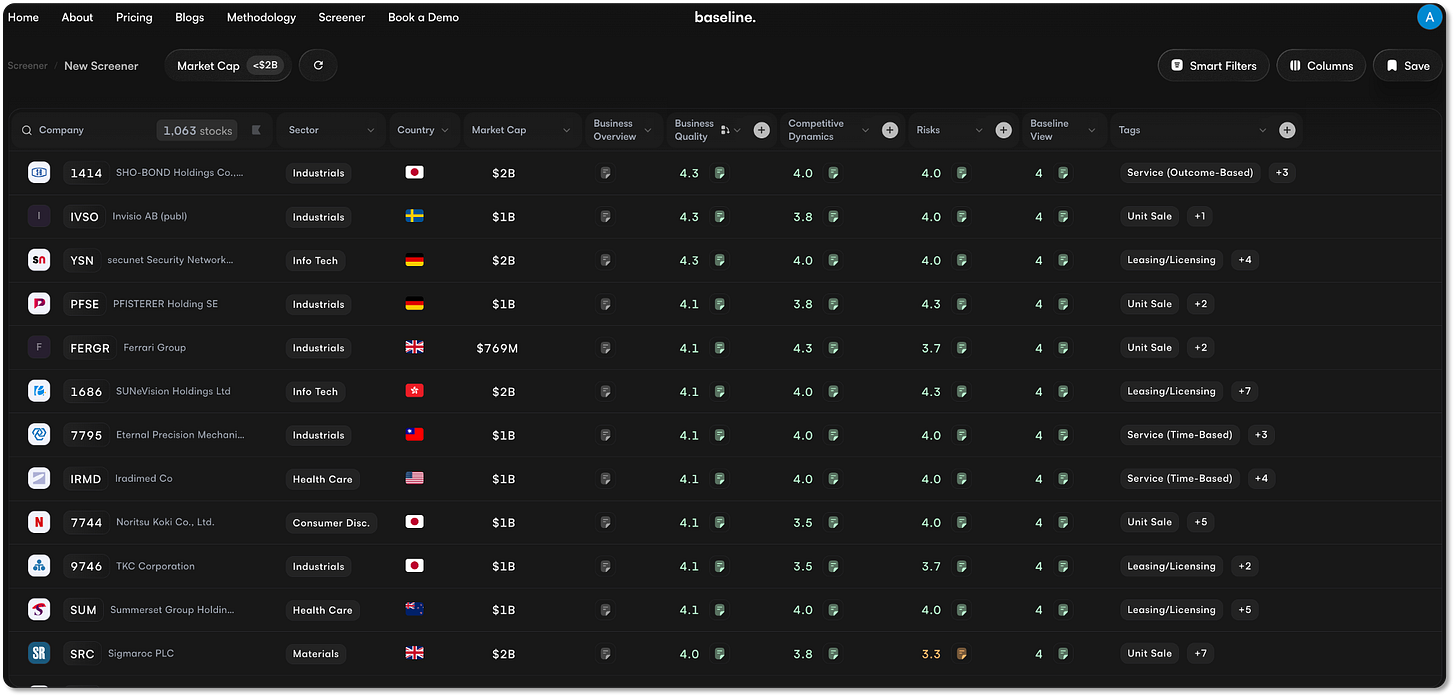Screen dimensions: 1456x698
Task: Open Smart Filters
Action: [x=1213, y=65]
